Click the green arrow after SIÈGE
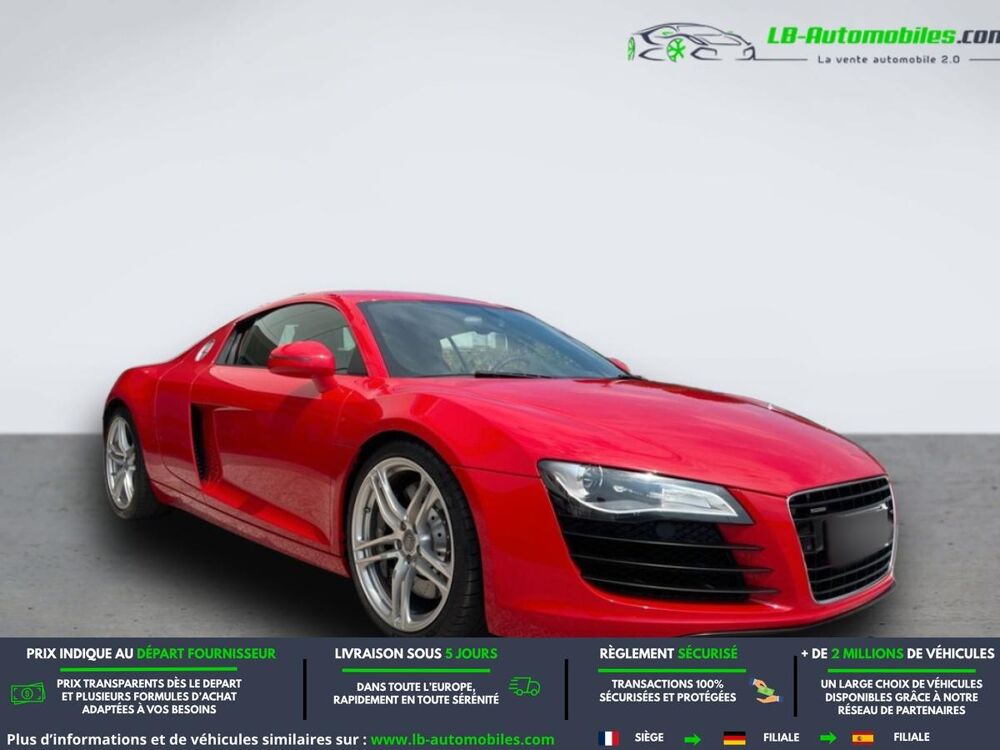1000x750 pixels. [x=693, y=739]
